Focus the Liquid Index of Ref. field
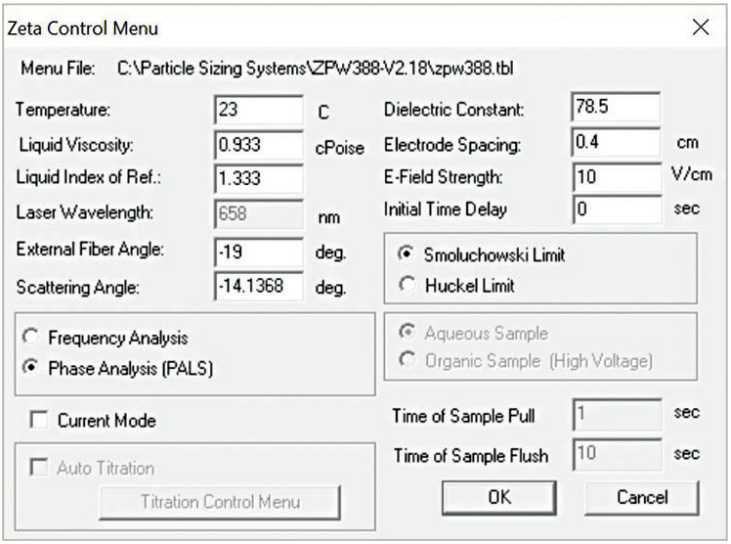Viewport: 731px width, 544px height. click(258, 179)
